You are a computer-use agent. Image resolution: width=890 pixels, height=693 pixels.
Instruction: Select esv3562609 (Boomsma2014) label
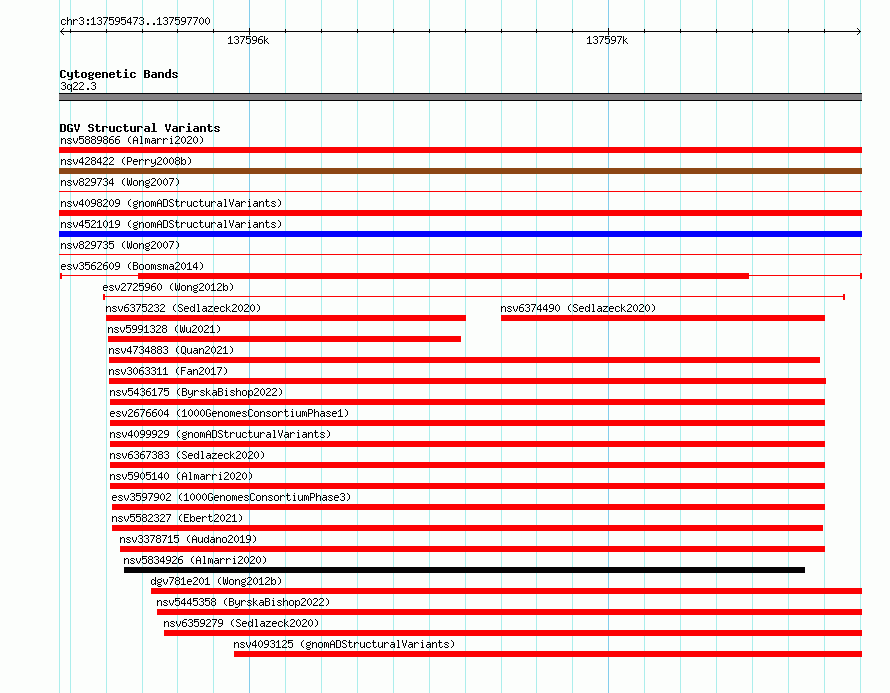click(132, 266)
